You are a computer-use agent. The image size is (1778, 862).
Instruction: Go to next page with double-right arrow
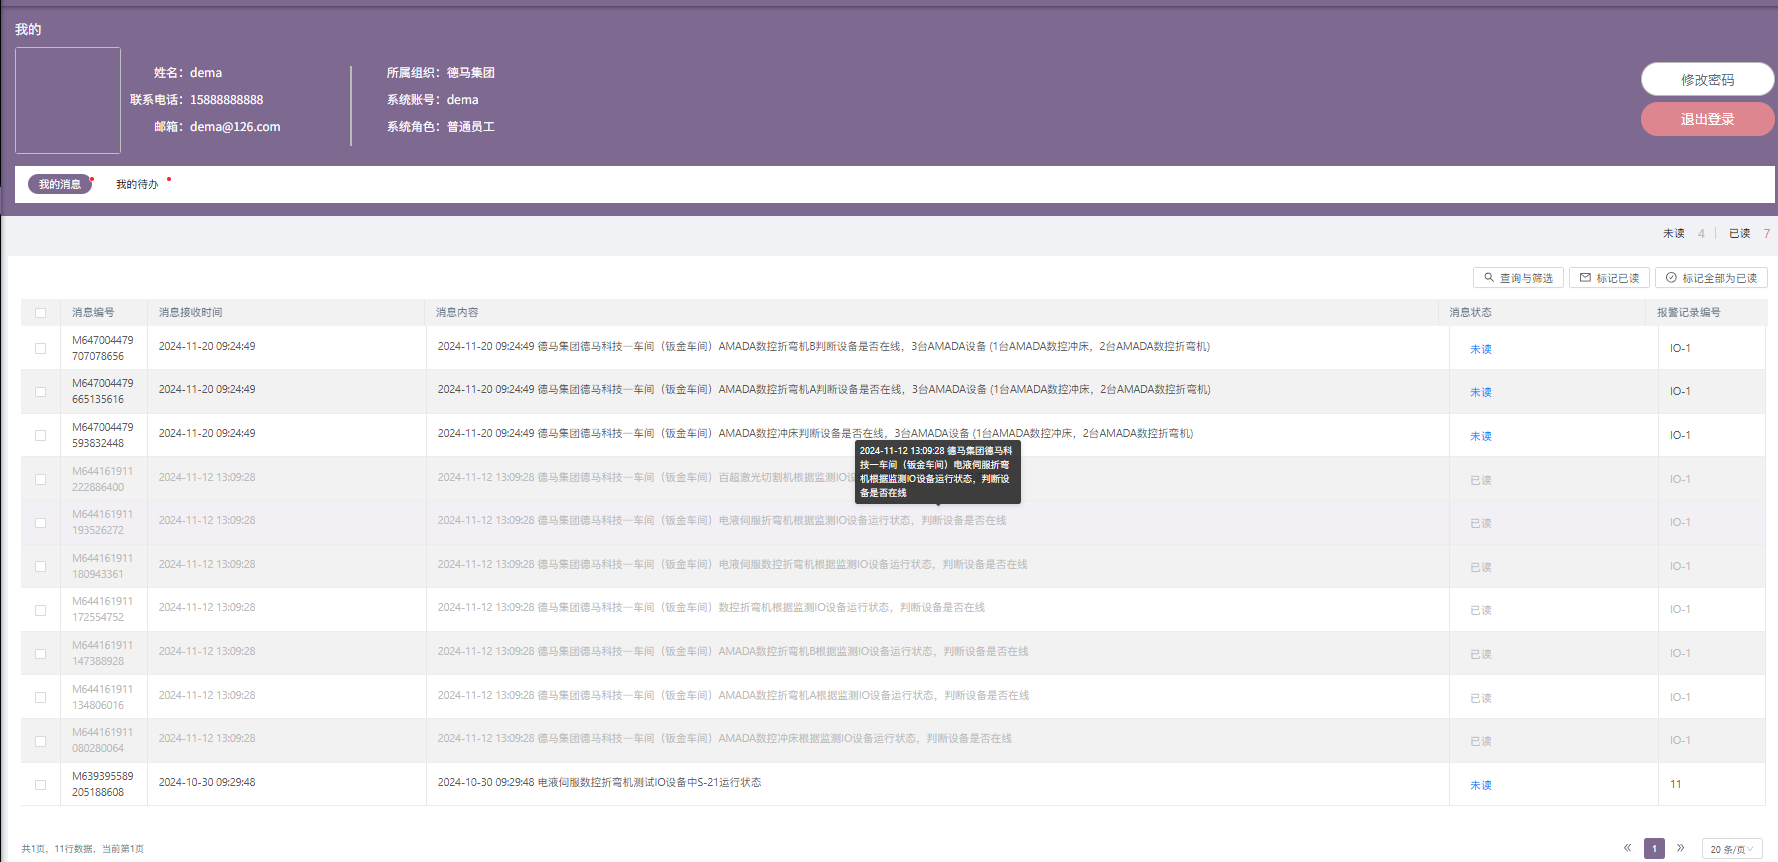1681,848
